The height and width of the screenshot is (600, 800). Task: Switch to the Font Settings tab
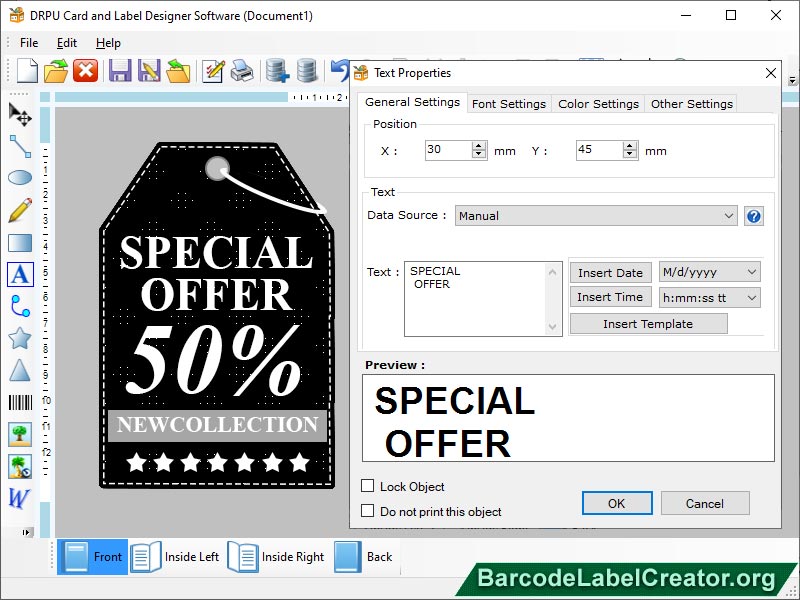(x=509, y=104)
